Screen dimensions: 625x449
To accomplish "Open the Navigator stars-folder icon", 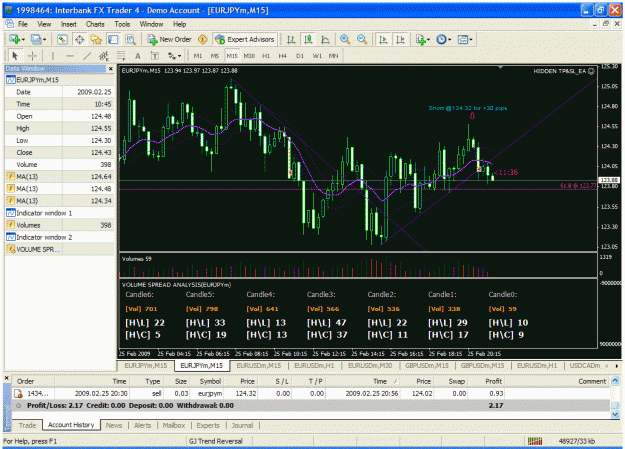I will [96, 39].
